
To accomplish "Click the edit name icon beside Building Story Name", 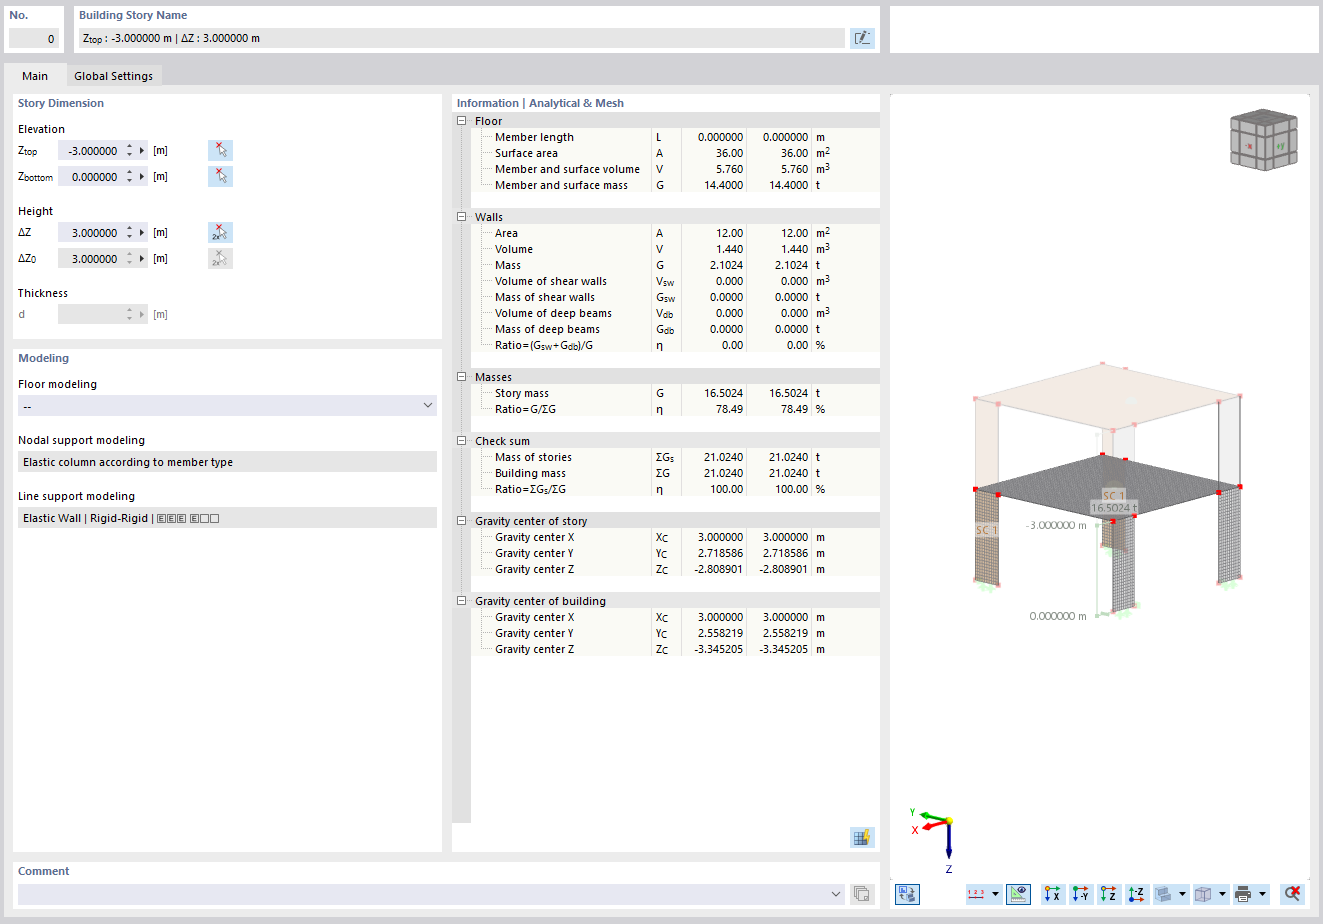I will click(862, 38).
